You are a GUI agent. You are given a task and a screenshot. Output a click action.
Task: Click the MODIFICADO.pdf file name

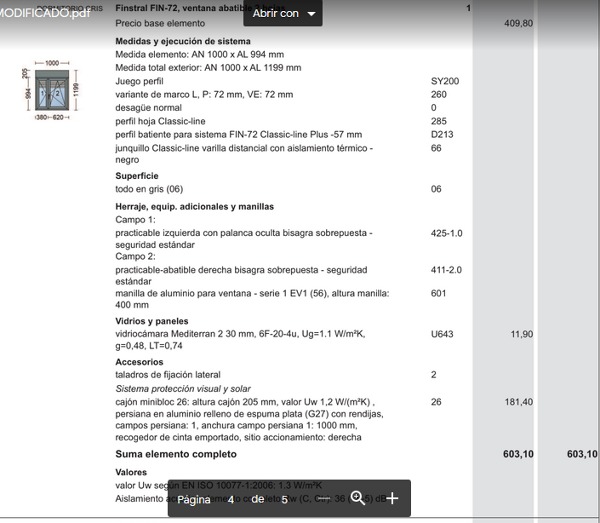[51, 13]
